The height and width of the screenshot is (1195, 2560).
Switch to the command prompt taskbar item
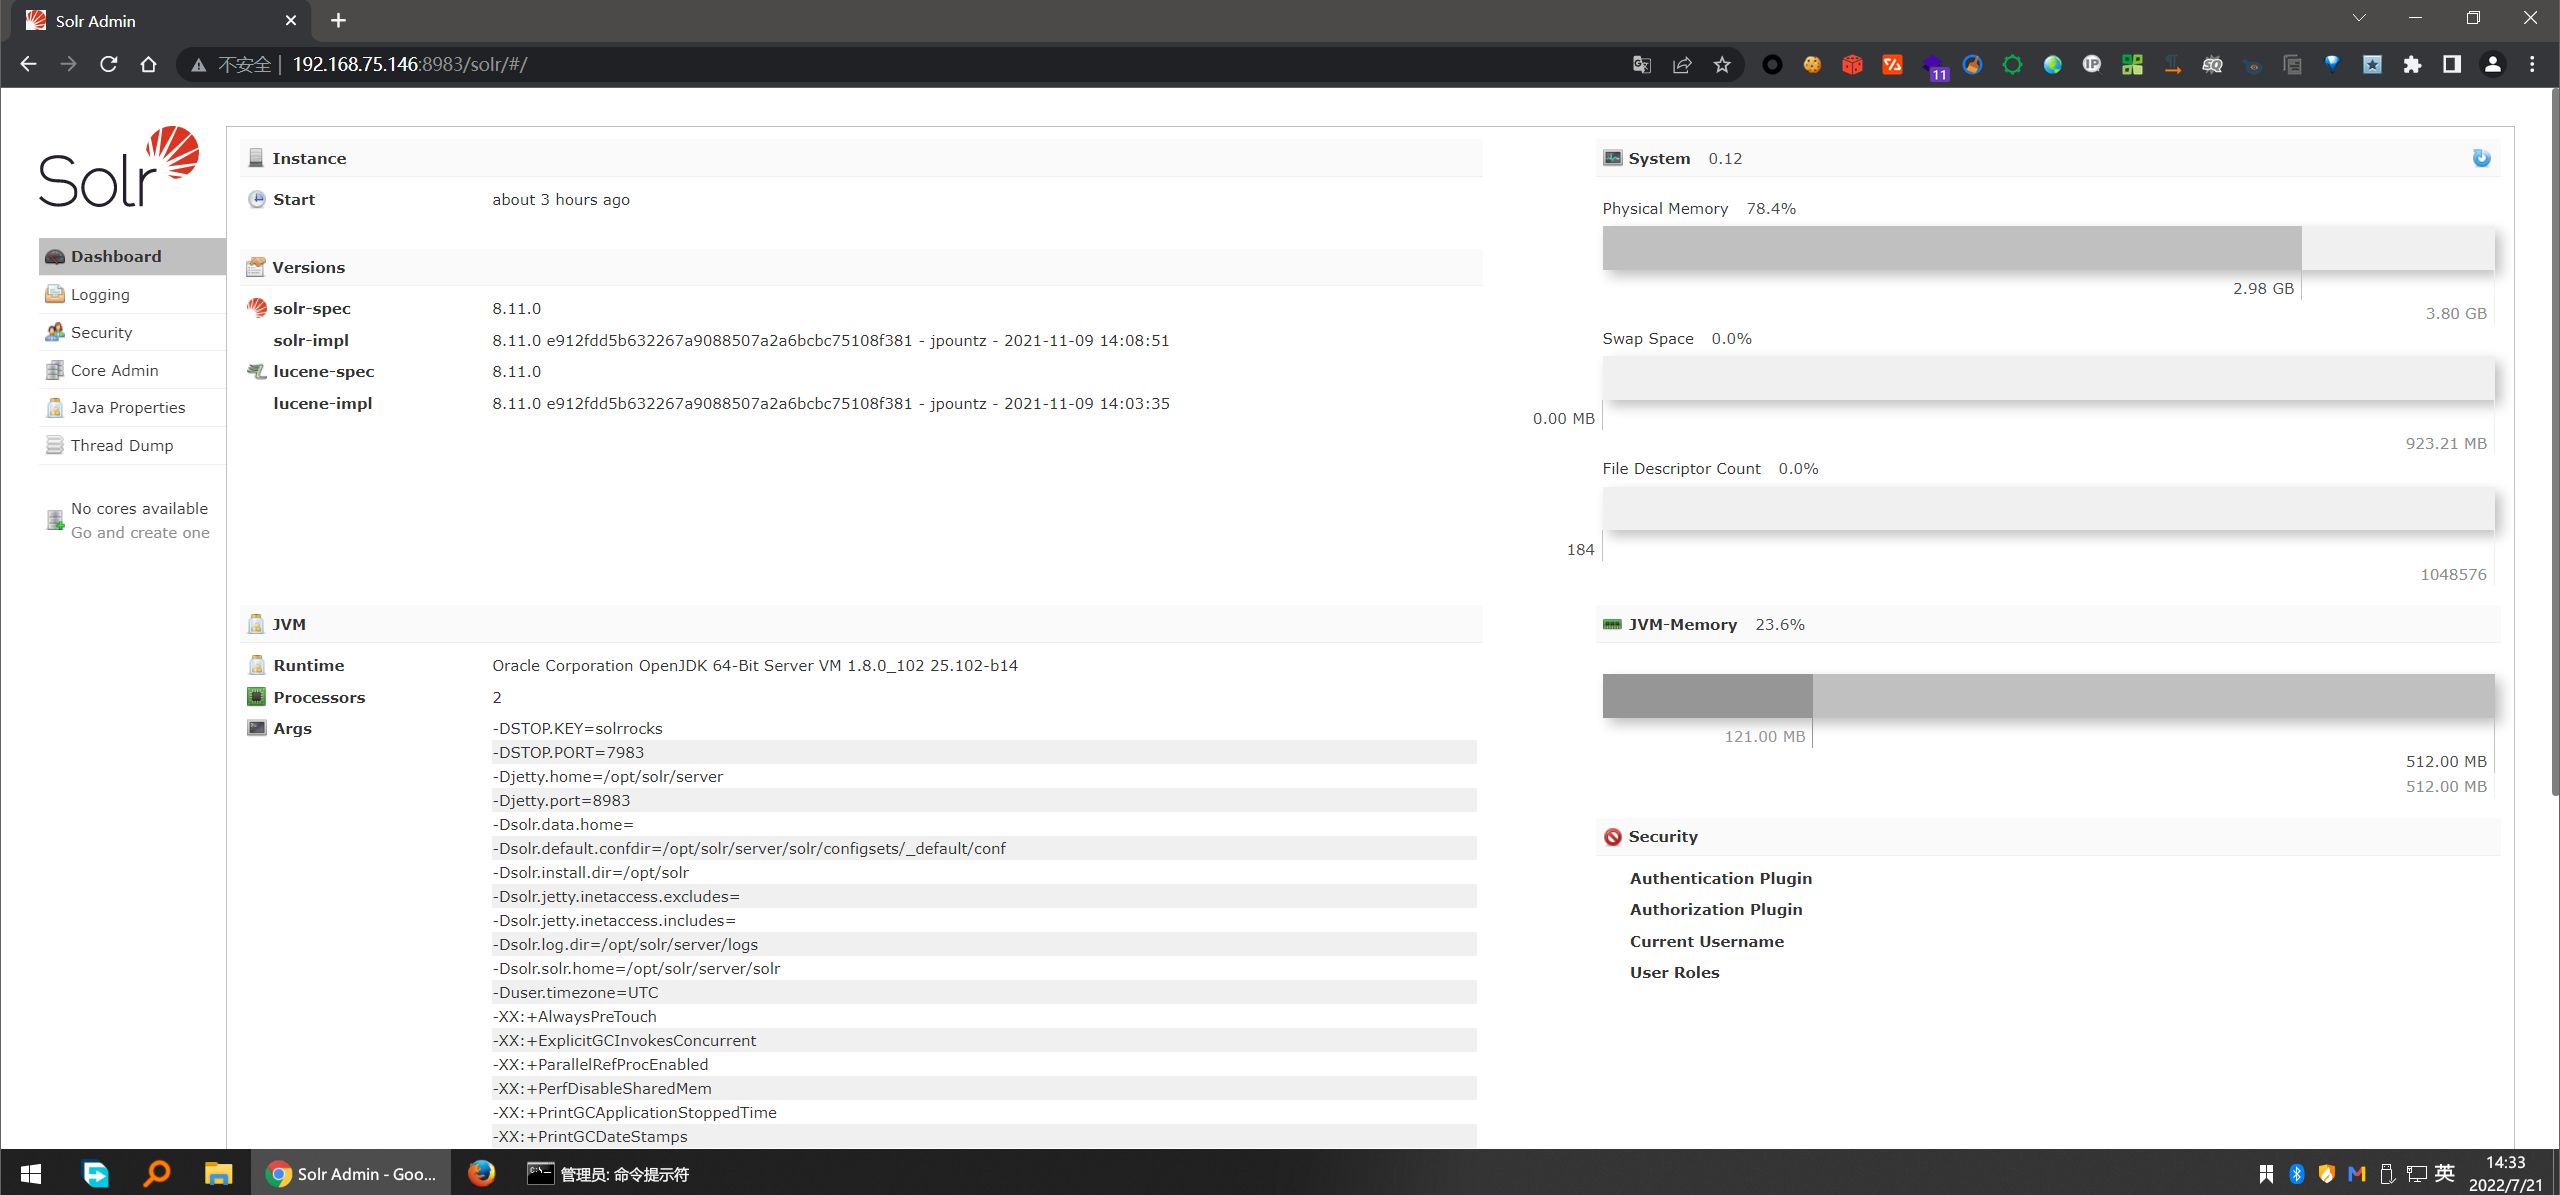(610, 1173)
